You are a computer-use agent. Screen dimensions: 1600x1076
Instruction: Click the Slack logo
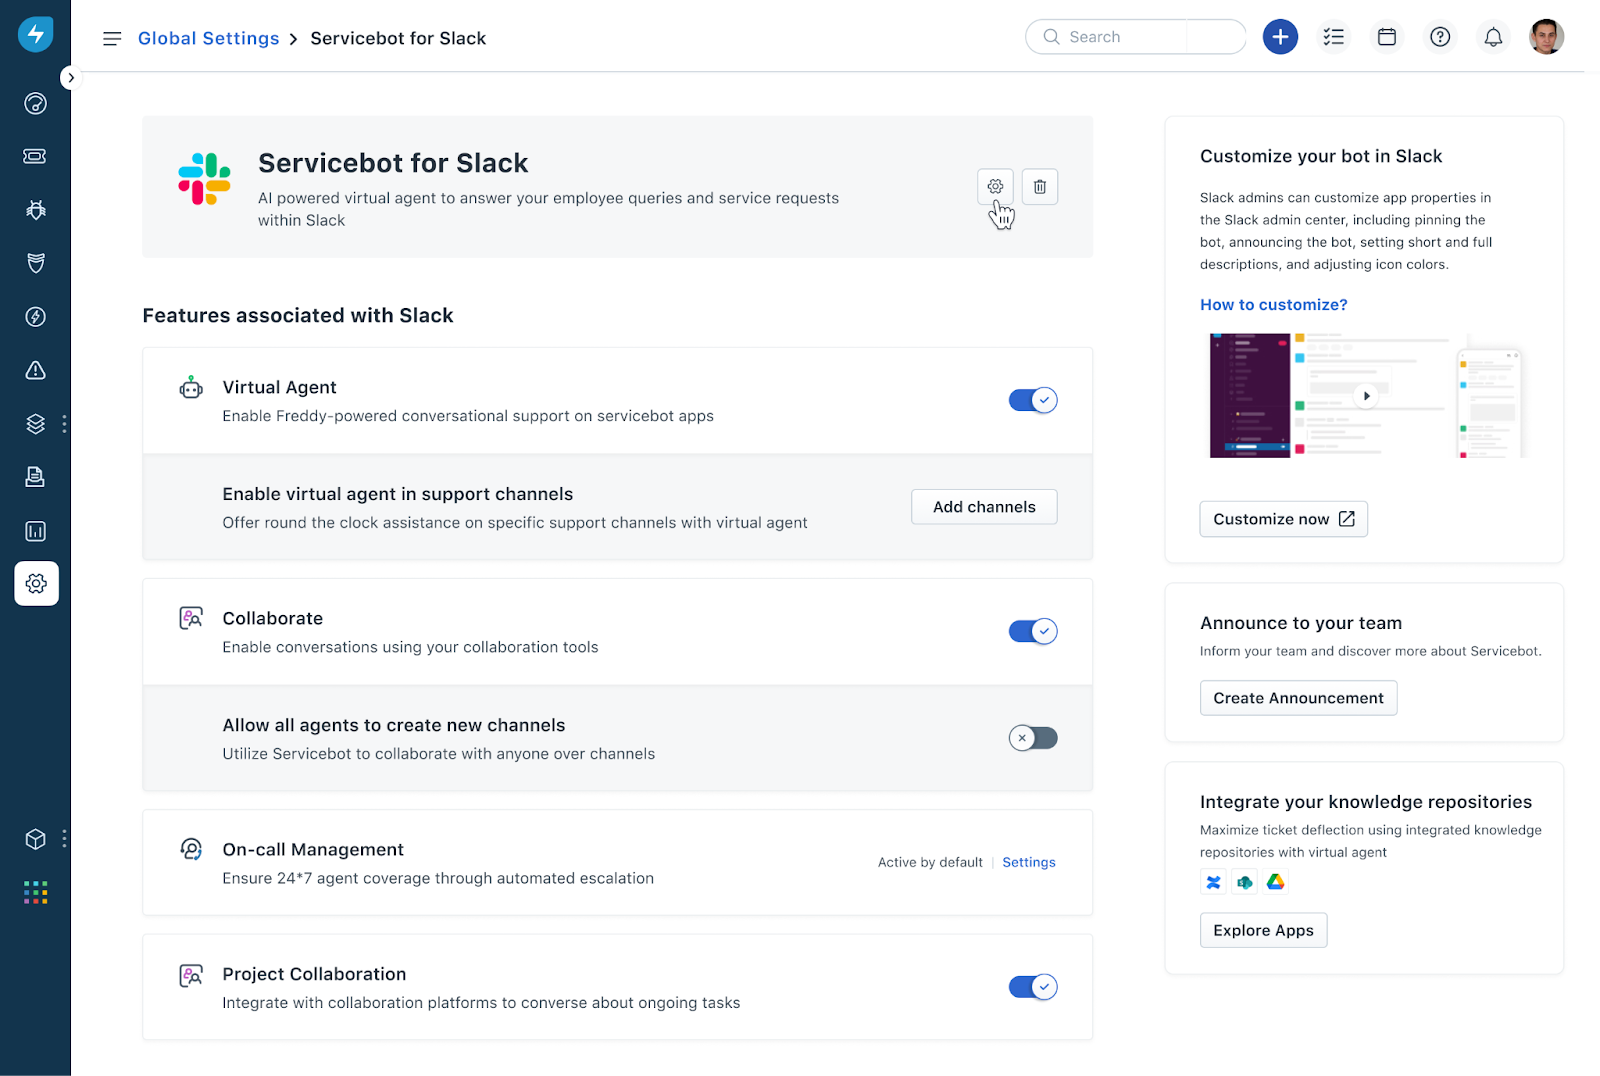(x=204, y=179)
